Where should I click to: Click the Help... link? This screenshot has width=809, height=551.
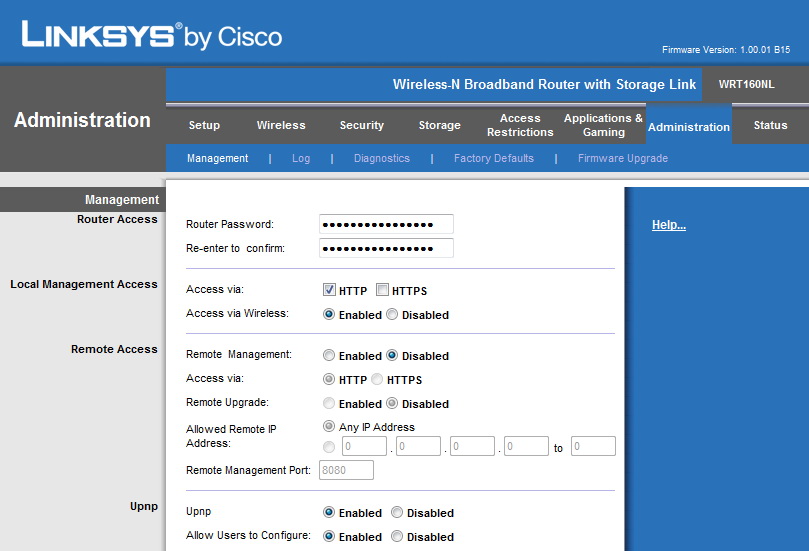(669, 224)
